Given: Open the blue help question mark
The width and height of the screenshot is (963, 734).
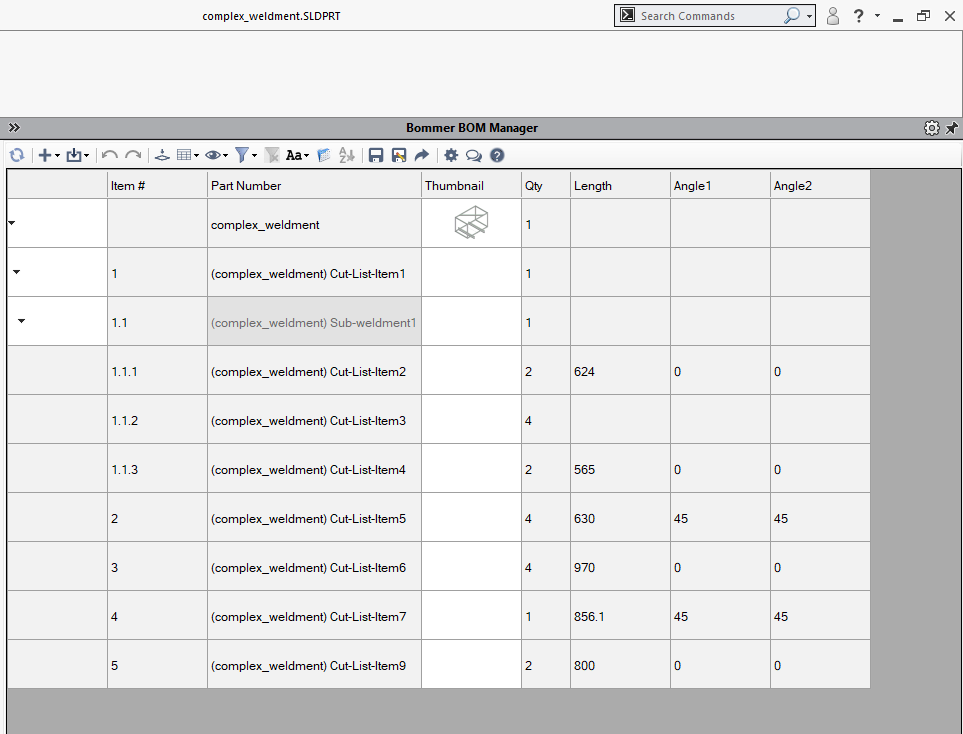Looking at the screenshot, I should [497, 155].
